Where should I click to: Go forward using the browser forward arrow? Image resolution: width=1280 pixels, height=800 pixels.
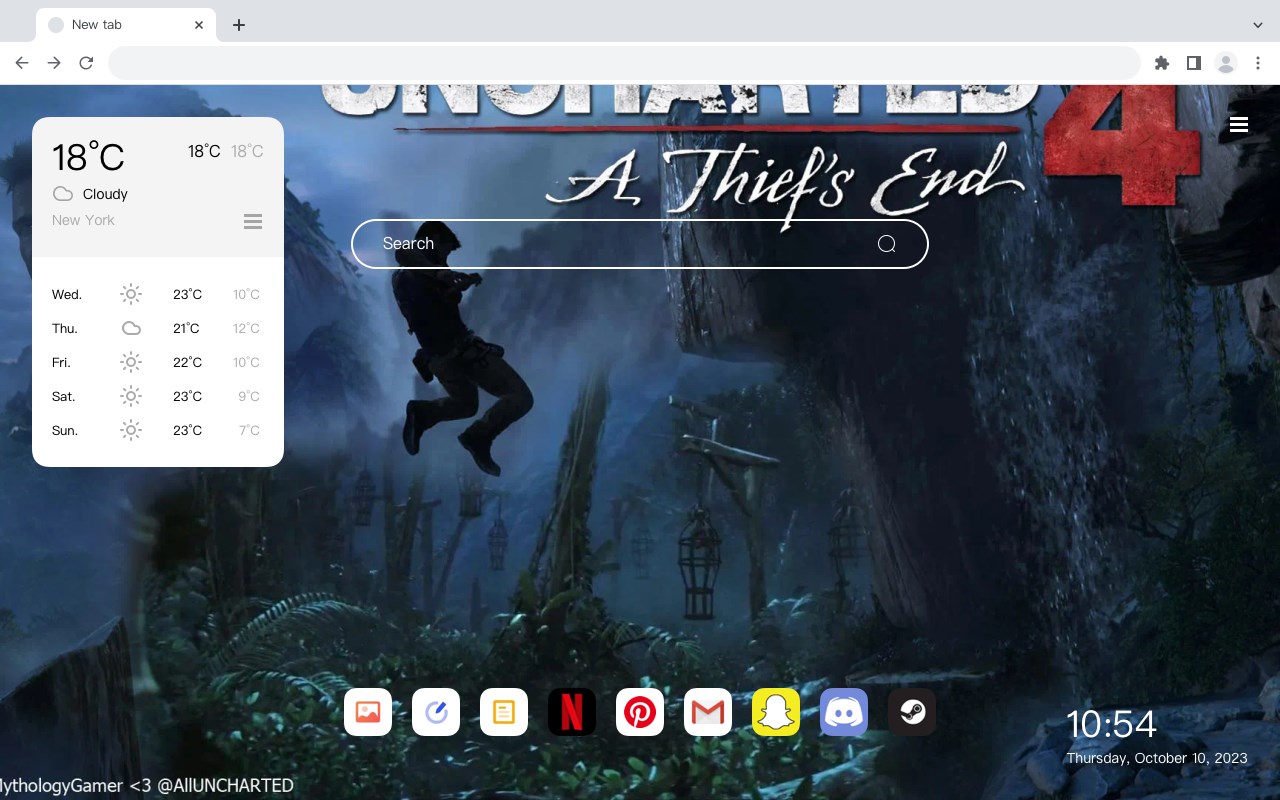54,63
